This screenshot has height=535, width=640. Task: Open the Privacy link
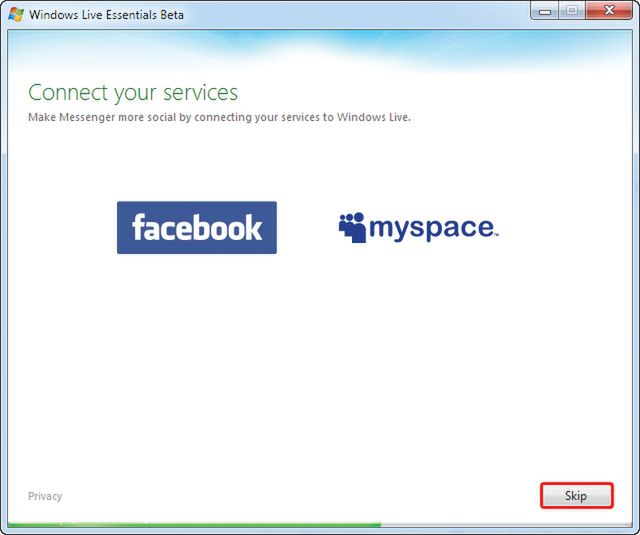(x=45, y=496)
